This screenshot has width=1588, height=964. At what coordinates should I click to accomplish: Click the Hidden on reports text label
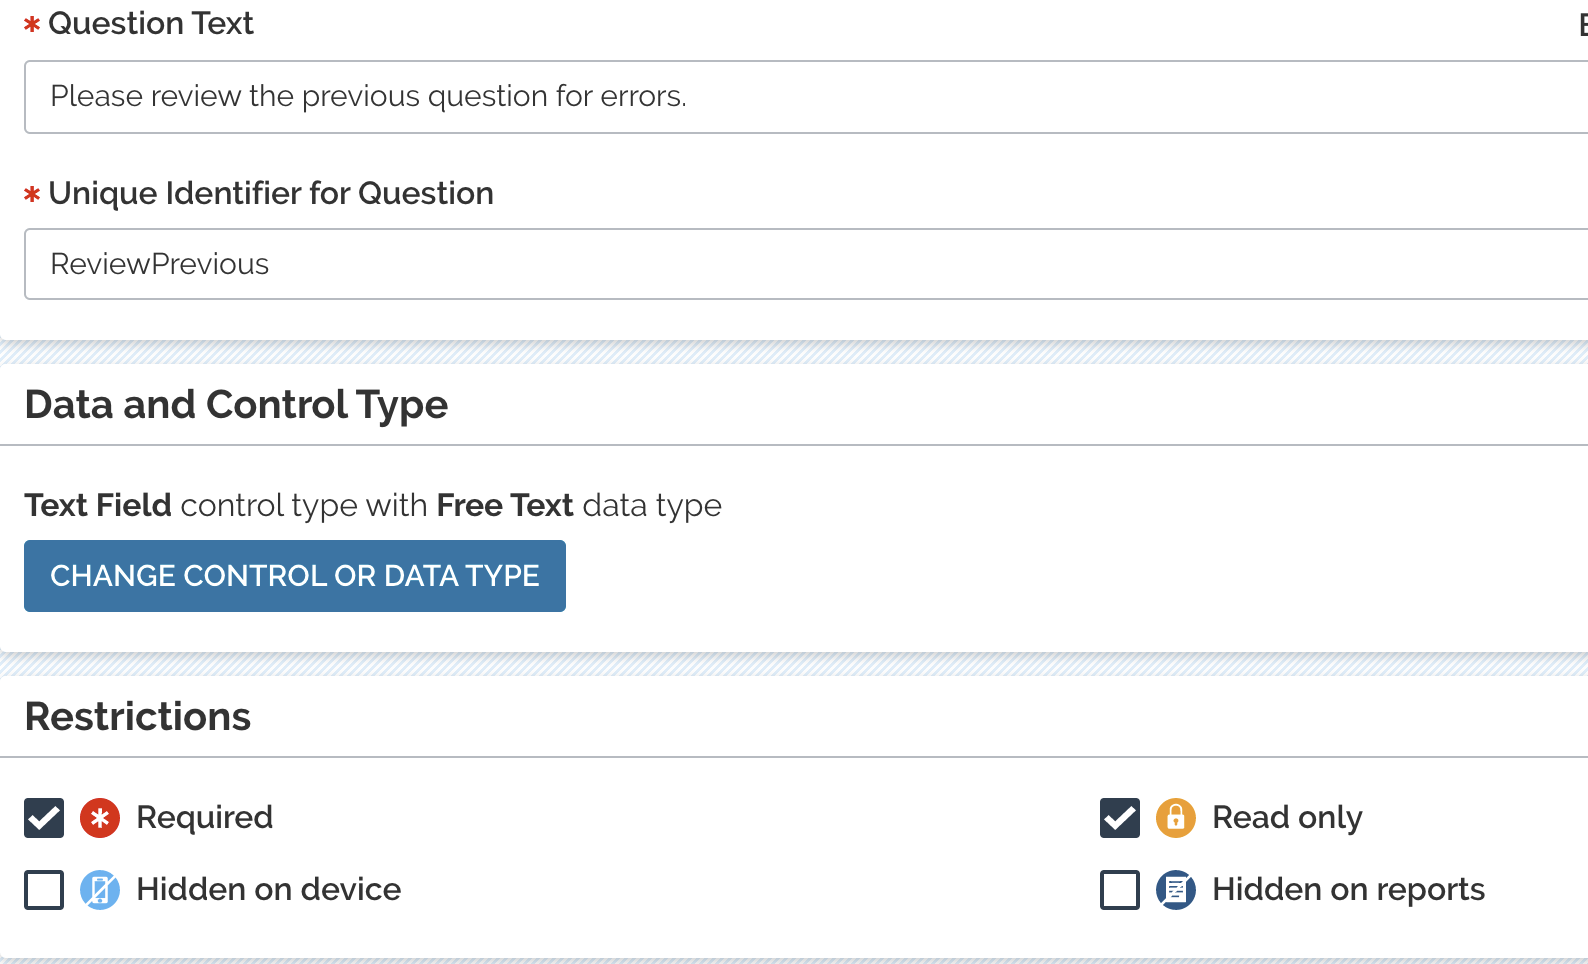[x=1348, y=889]
